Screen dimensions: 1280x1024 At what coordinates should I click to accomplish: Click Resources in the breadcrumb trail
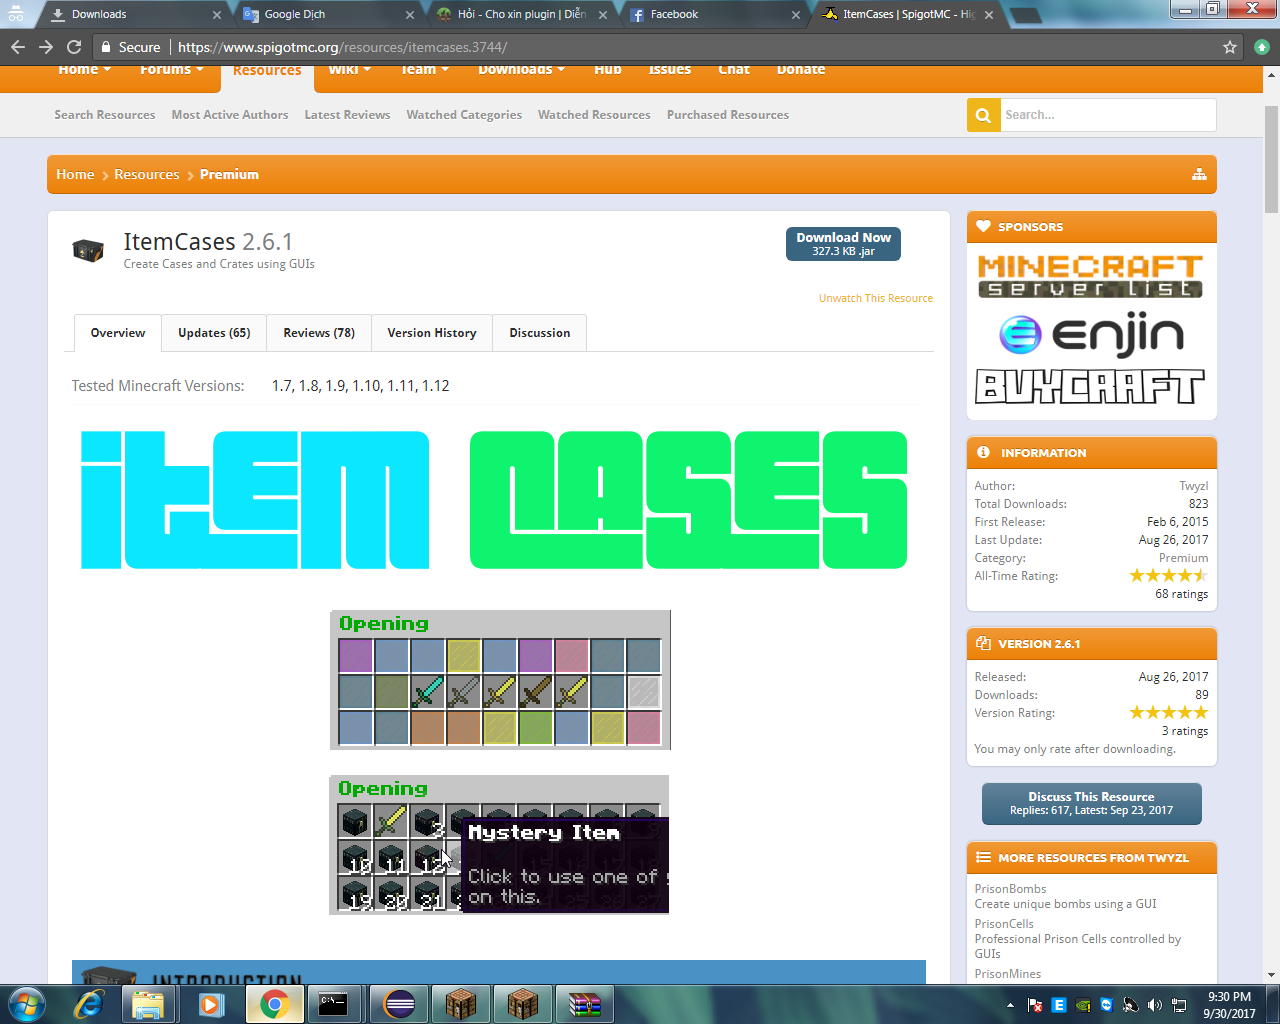pos(147,174)
